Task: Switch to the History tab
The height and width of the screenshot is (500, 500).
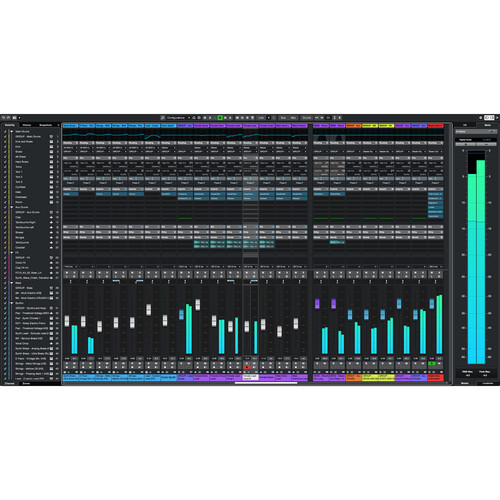Action: (27, 125)
